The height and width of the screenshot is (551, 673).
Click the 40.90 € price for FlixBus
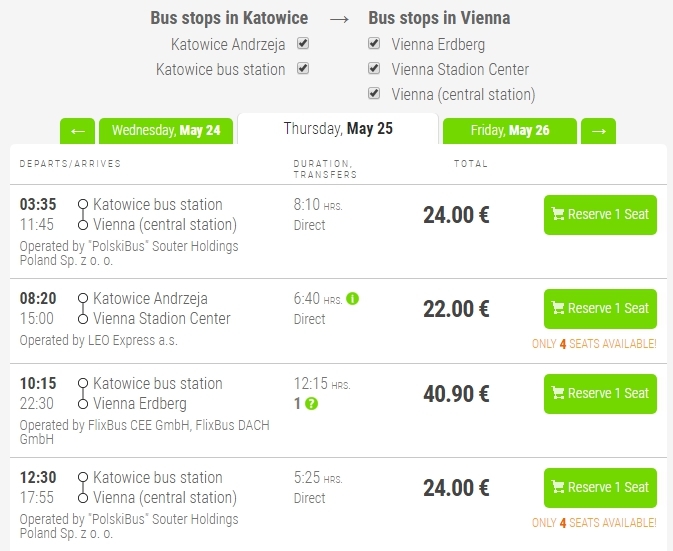tap(456, 394)
